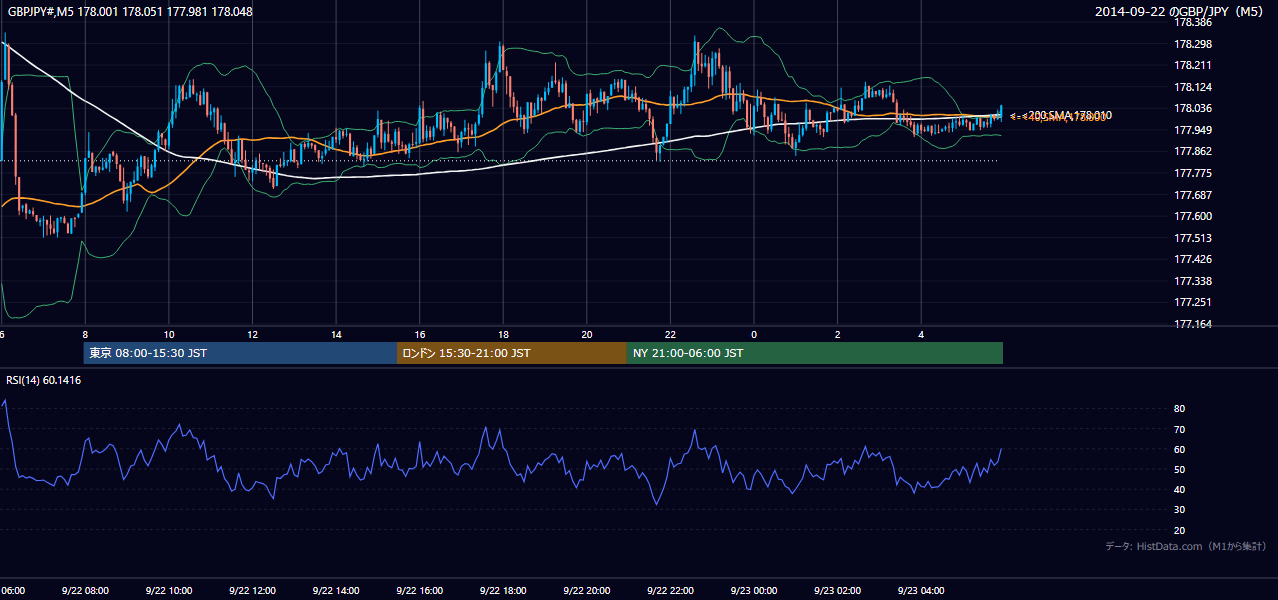Click the 9/22 08:00 date axis label
The height and width of the screenshot is (600, 1278).
tap(84, 591)
